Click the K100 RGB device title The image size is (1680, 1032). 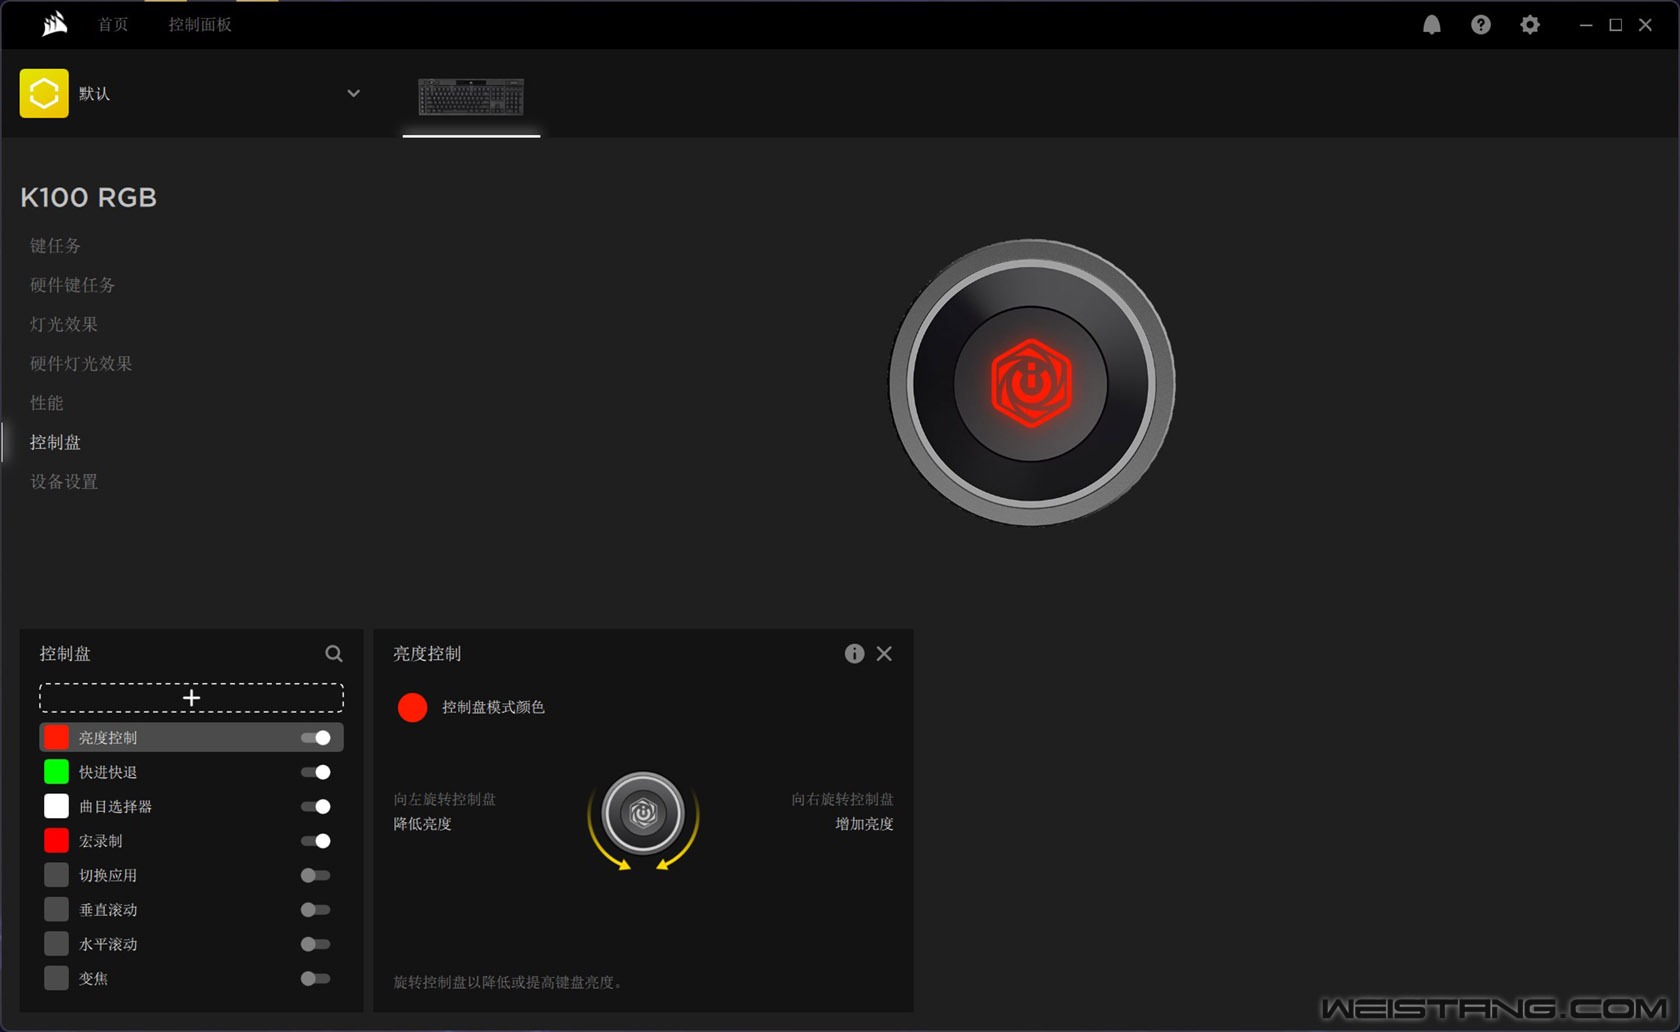(x=88, y=197)
